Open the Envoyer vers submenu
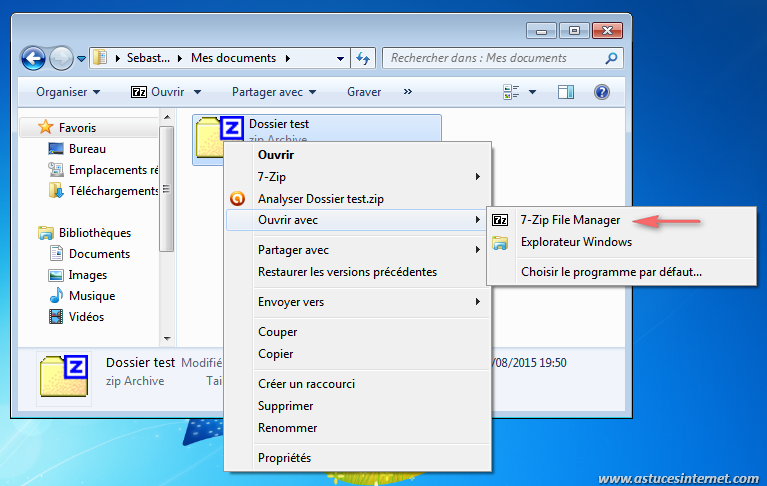 point(358,302)
